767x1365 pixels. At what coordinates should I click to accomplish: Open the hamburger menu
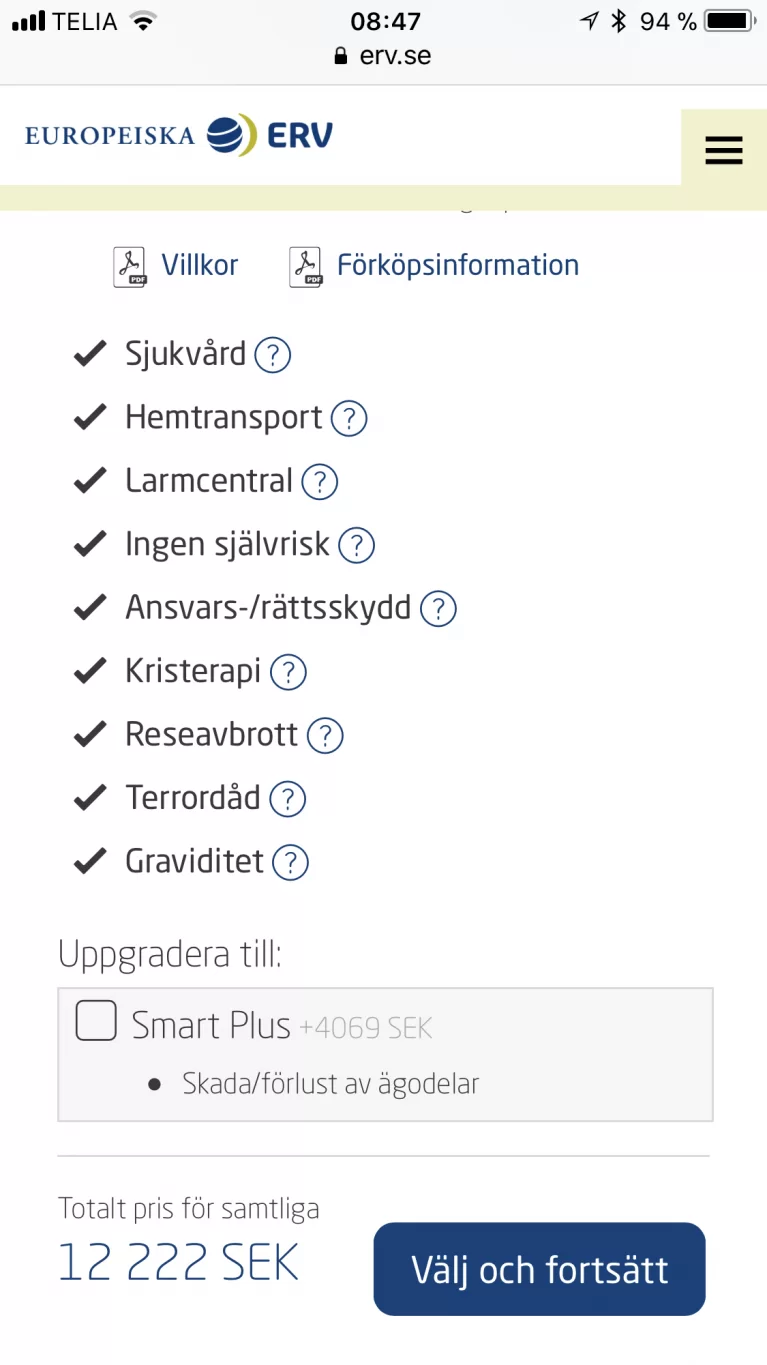point(723,151)
